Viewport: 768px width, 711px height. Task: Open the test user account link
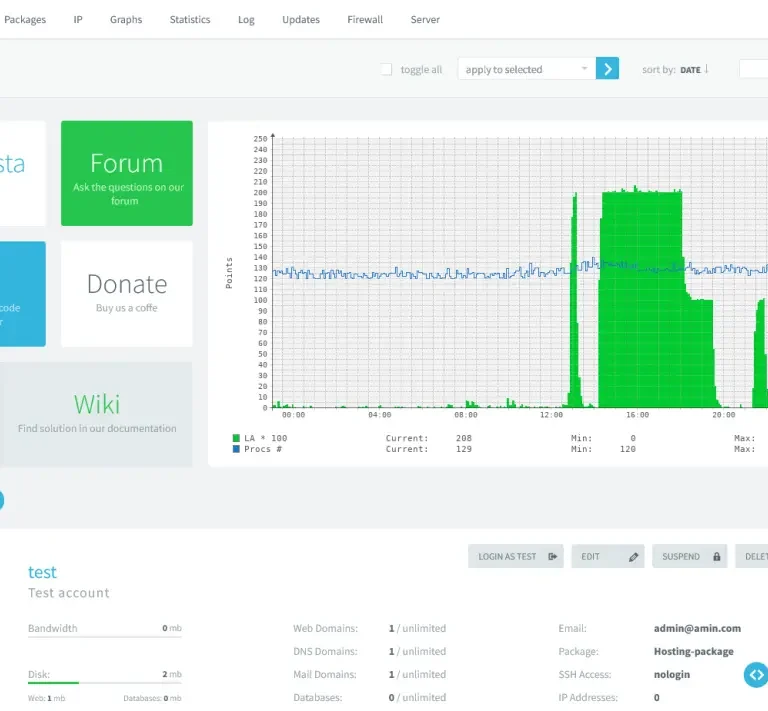click(42, 572)
